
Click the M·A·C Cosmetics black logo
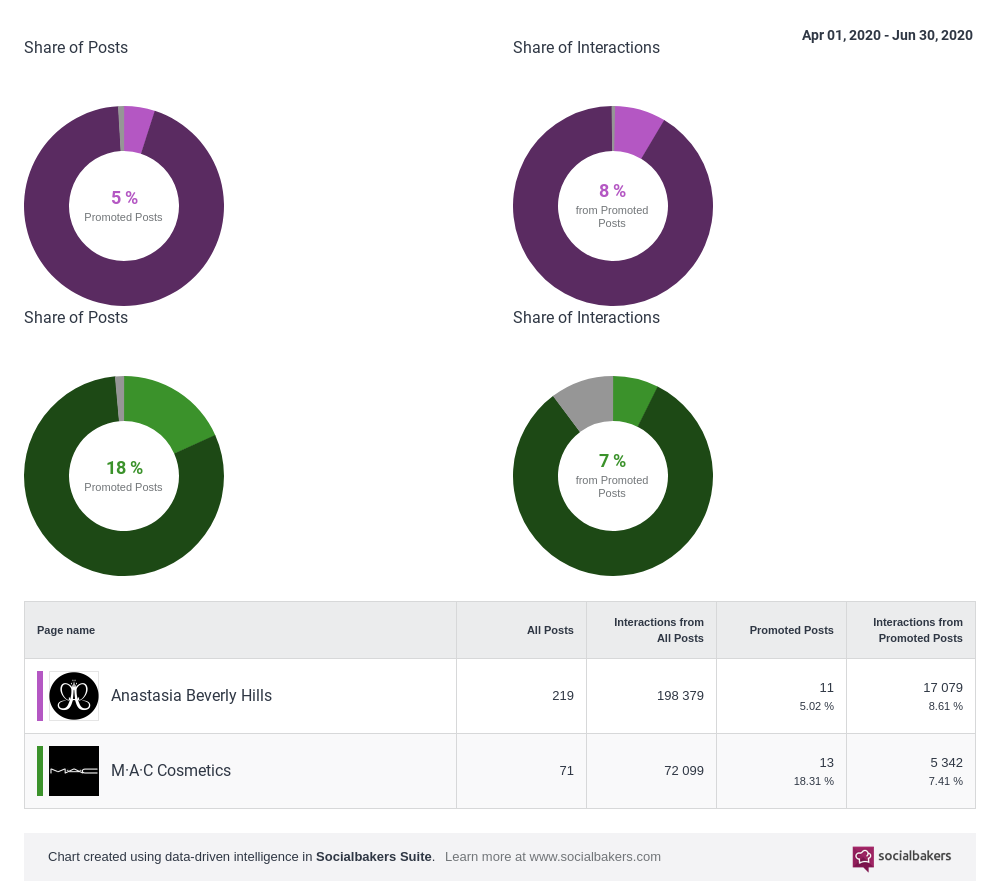[74, 770]
